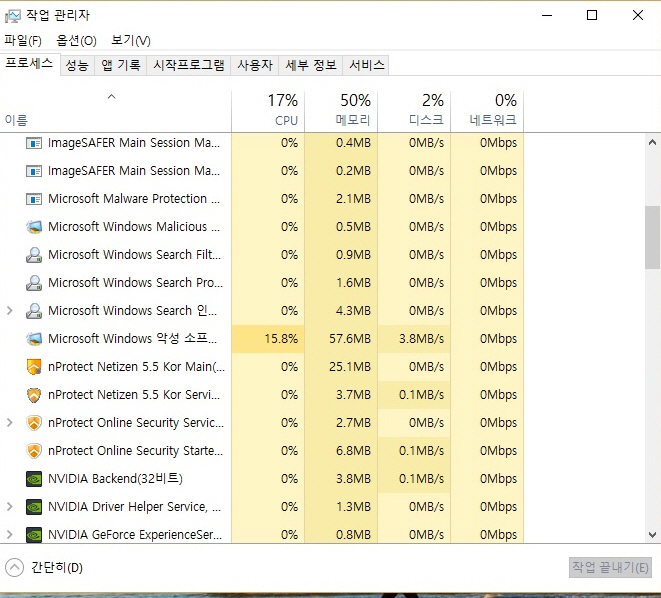Click the Microsoft Malware Protection process icon
661x598 pixels.
[34, 199]
